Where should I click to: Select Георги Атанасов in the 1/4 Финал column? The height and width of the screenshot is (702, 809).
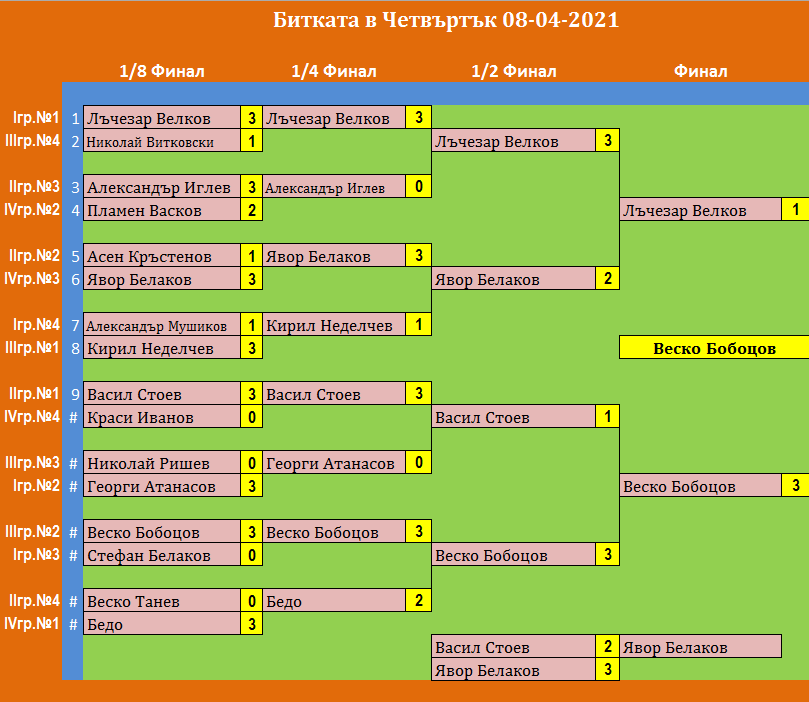(x=334, y=463)
